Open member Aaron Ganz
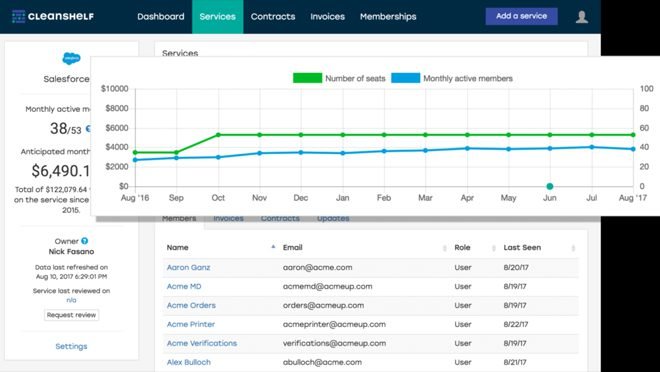The height and width of the screenshot is (372, 660). [188, 268]
